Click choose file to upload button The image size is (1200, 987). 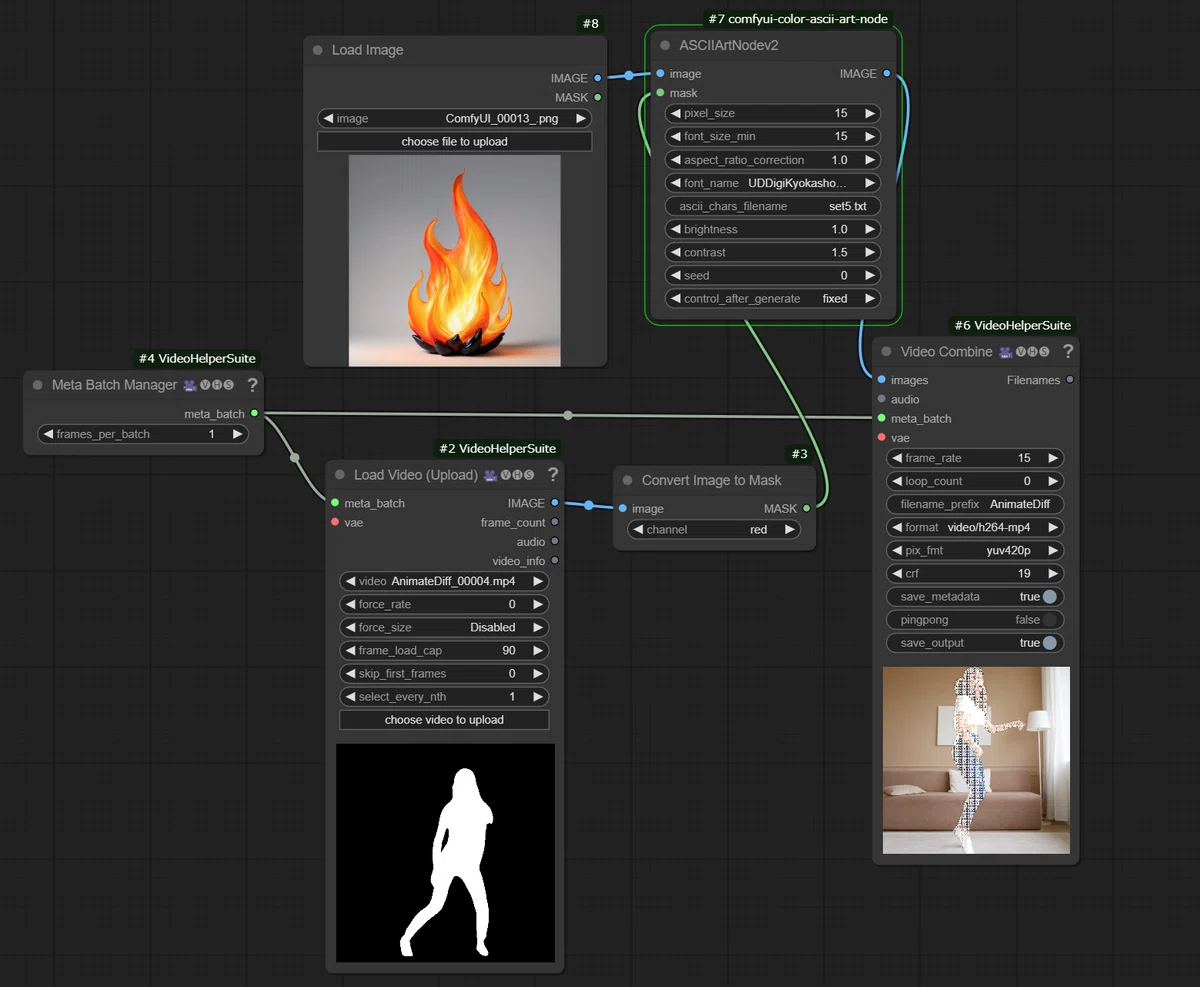(x=455, y=142)
